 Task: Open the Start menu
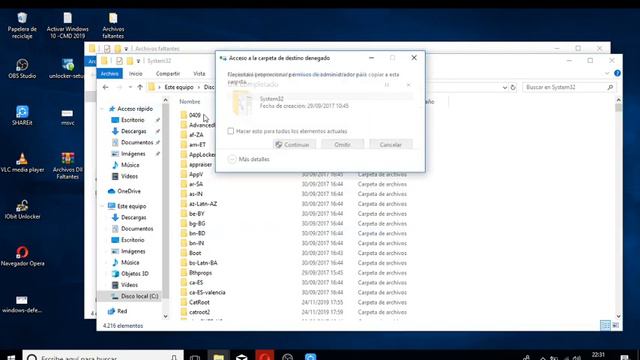coord(11,356)
